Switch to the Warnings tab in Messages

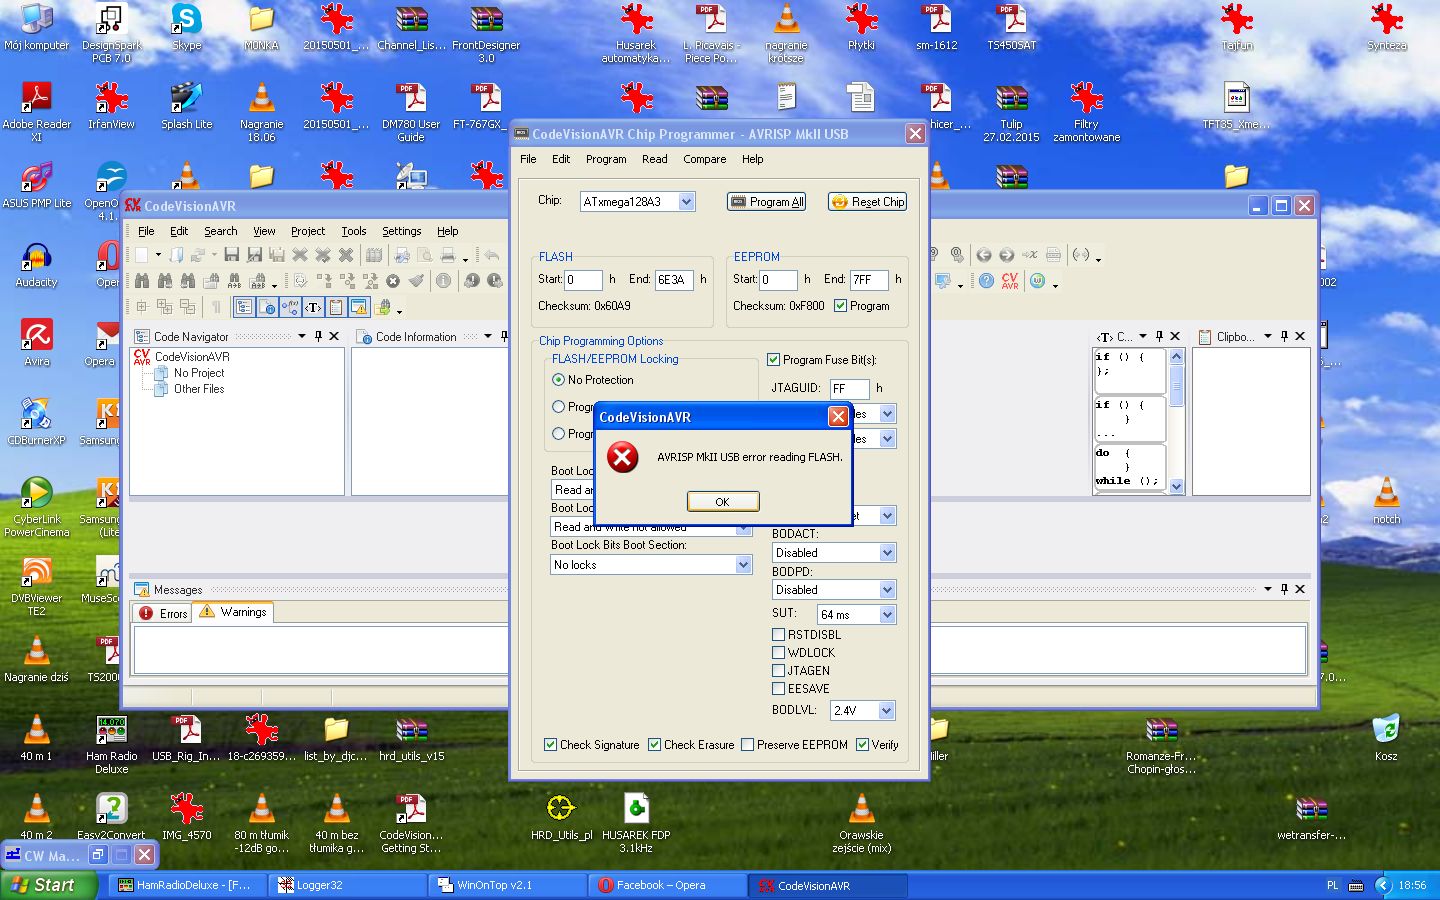[234, 612]
